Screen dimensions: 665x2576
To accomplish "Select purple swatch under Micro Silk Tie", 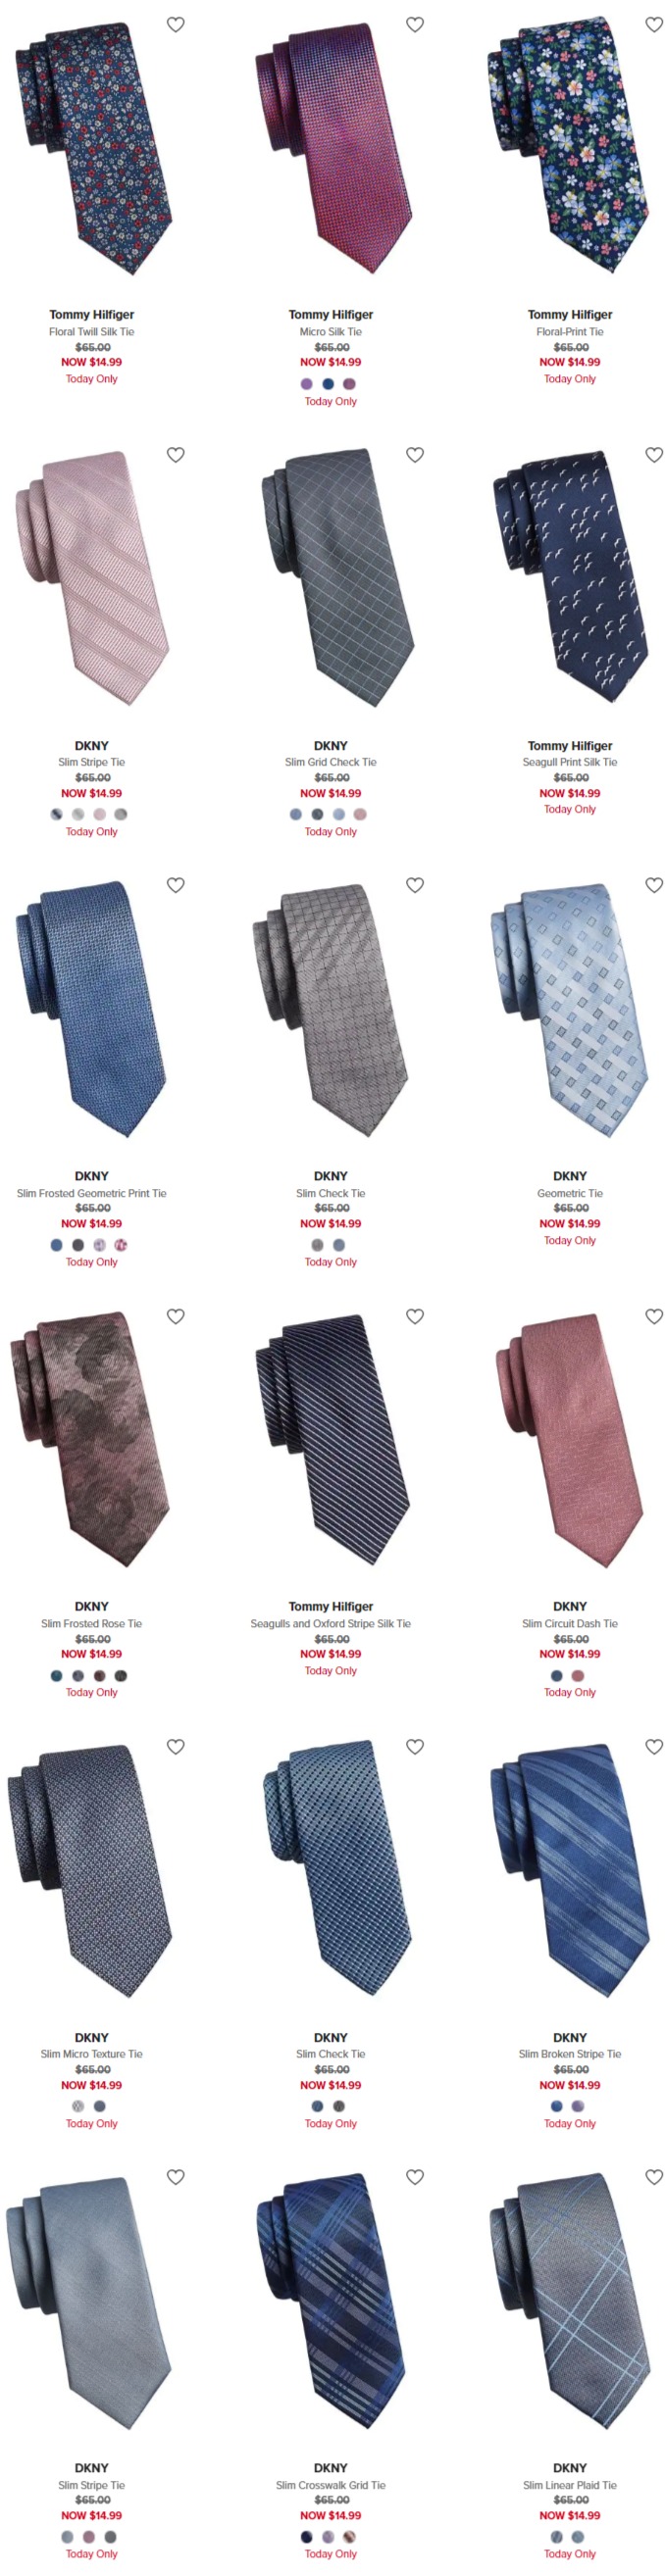I will 307,384.
